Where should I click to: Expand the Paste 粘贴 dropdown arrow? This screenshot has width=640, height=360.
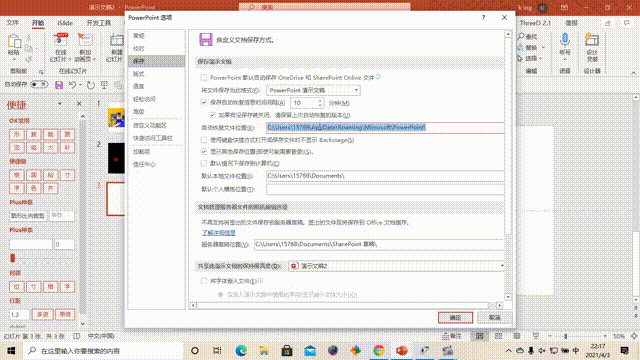14,59
